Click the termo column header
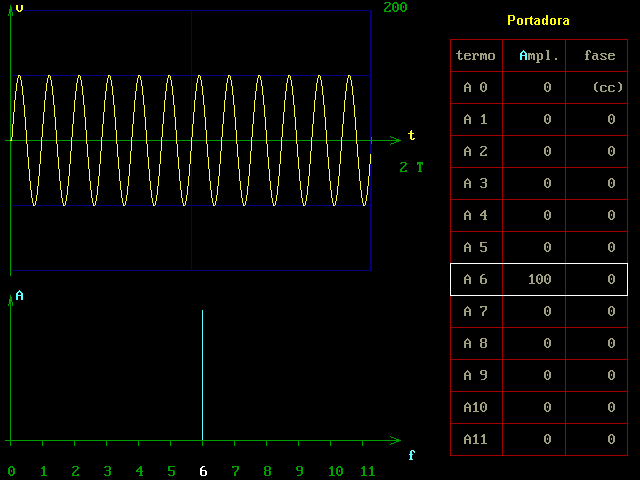The width and height of the screenshot is (640, 480). pyautogui.click(x=476, y=56)
